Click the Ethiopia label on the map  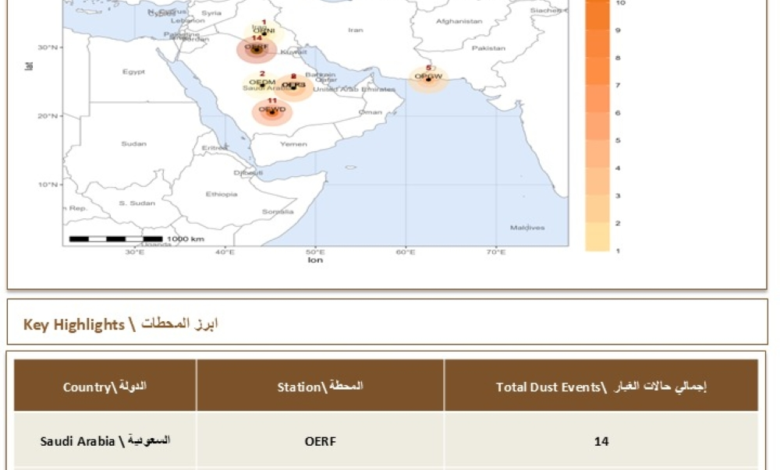pos(222,194)
